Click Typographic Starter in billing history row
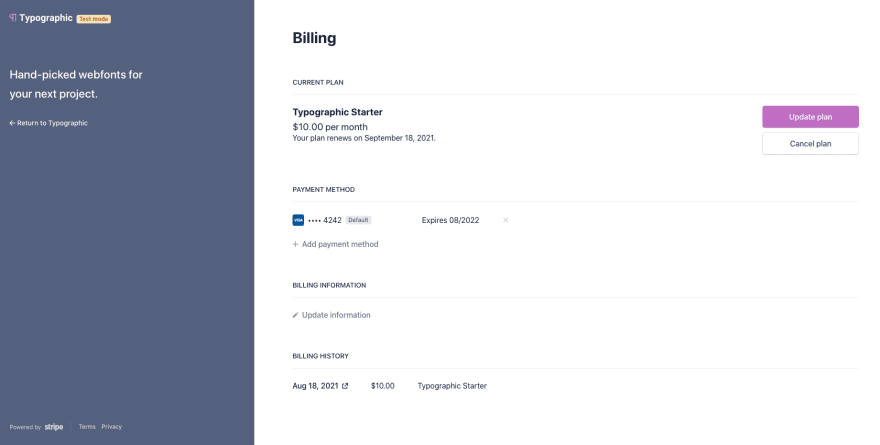The width and height of the screenshot is (880, 445). pos(452,386)
